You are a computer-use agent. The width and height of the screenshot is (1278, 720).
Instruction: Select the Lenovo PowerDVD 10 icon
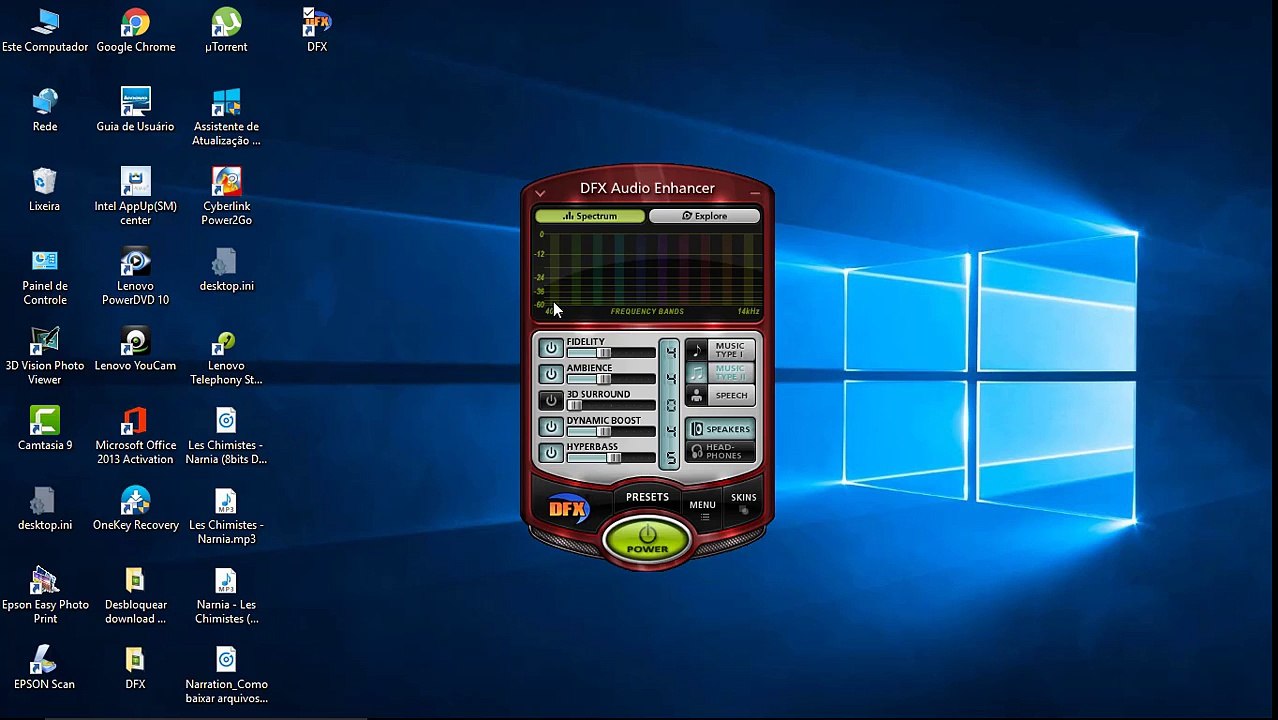[135, 277]
